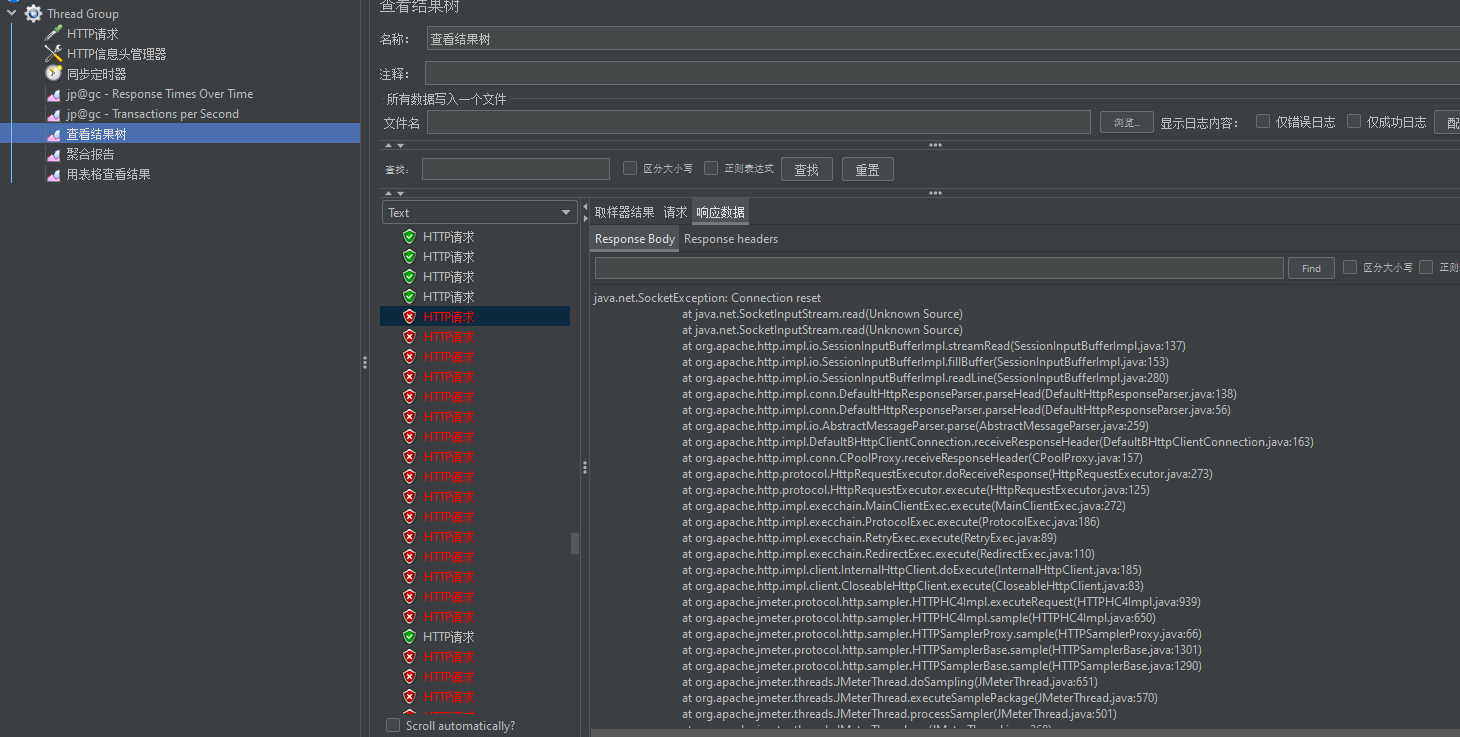This screenshot has height=737, width=1460.
Task: Click the right expand arrow beside 取样器结果 tab
Action: pyautogui.click(x=585, y=219)
